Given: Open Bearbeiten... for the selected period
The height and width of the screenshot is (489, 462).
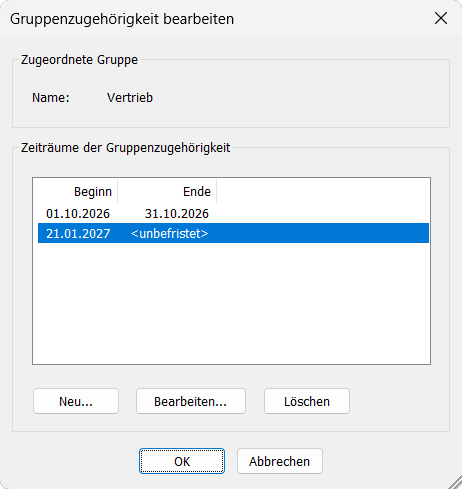Looking at the screenshot, I should [191, 401].
